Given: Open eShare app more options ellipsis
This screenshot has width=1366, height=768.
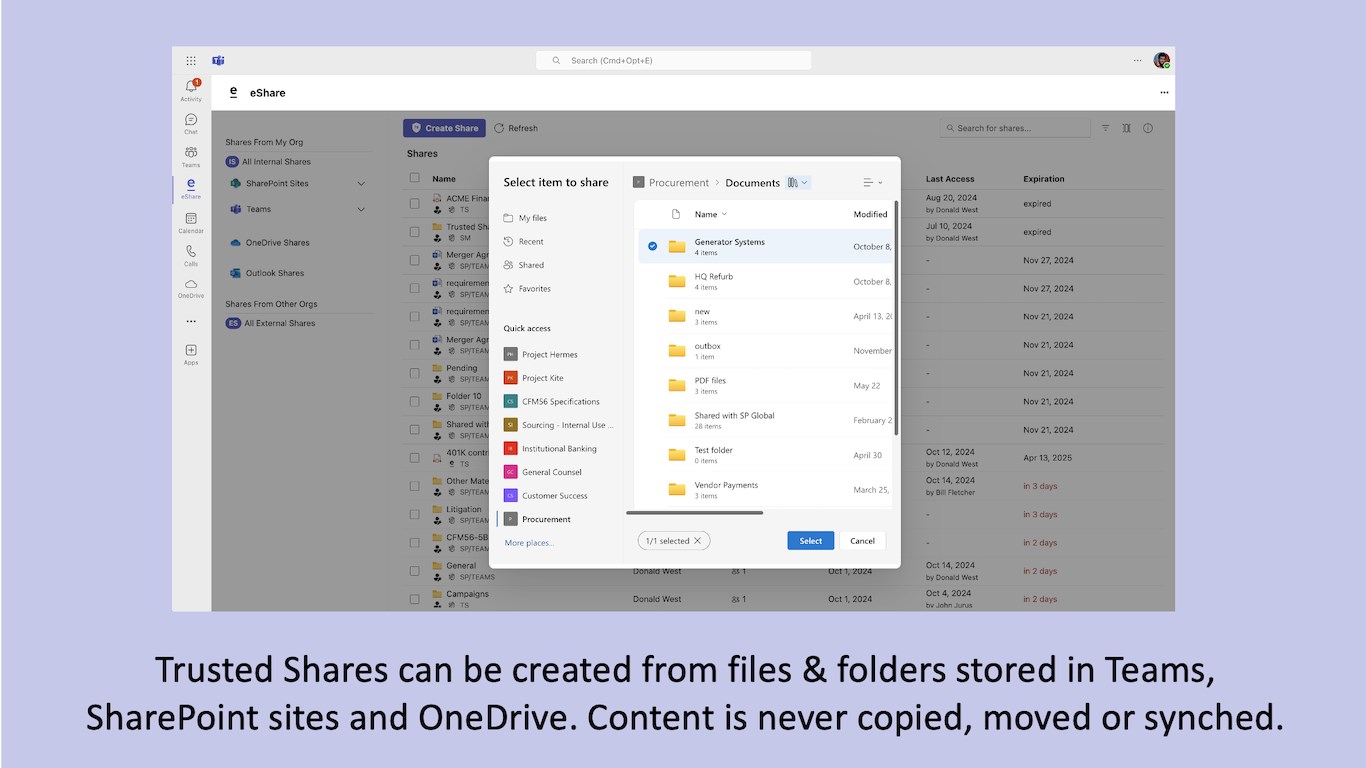Looking at the screenshot, I should [x=1164, y=92].
